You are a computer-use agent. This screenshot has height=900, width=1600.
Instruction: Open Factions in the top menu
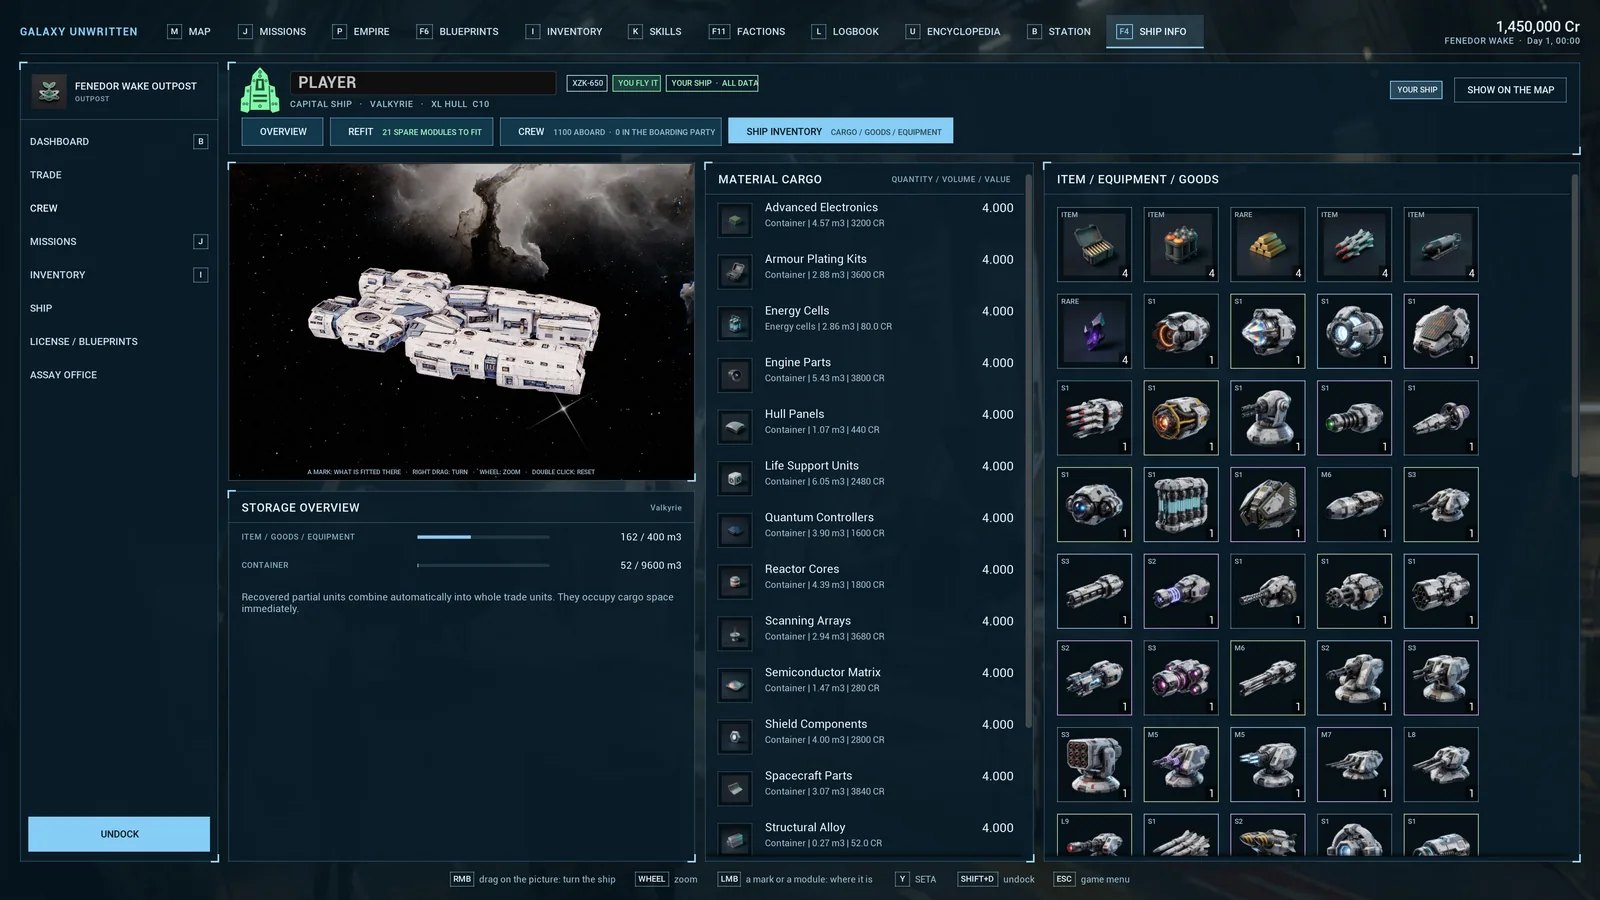point(748,32)
